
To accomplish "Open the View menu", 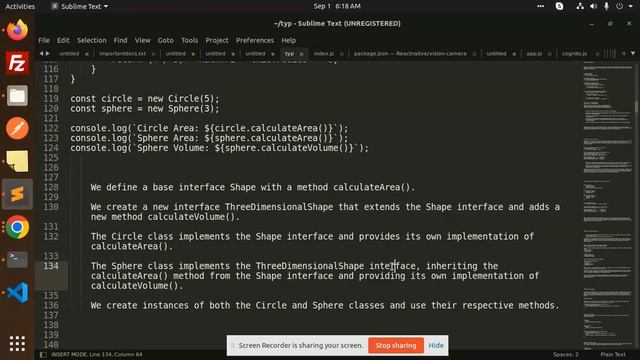I will click(143, 40).
